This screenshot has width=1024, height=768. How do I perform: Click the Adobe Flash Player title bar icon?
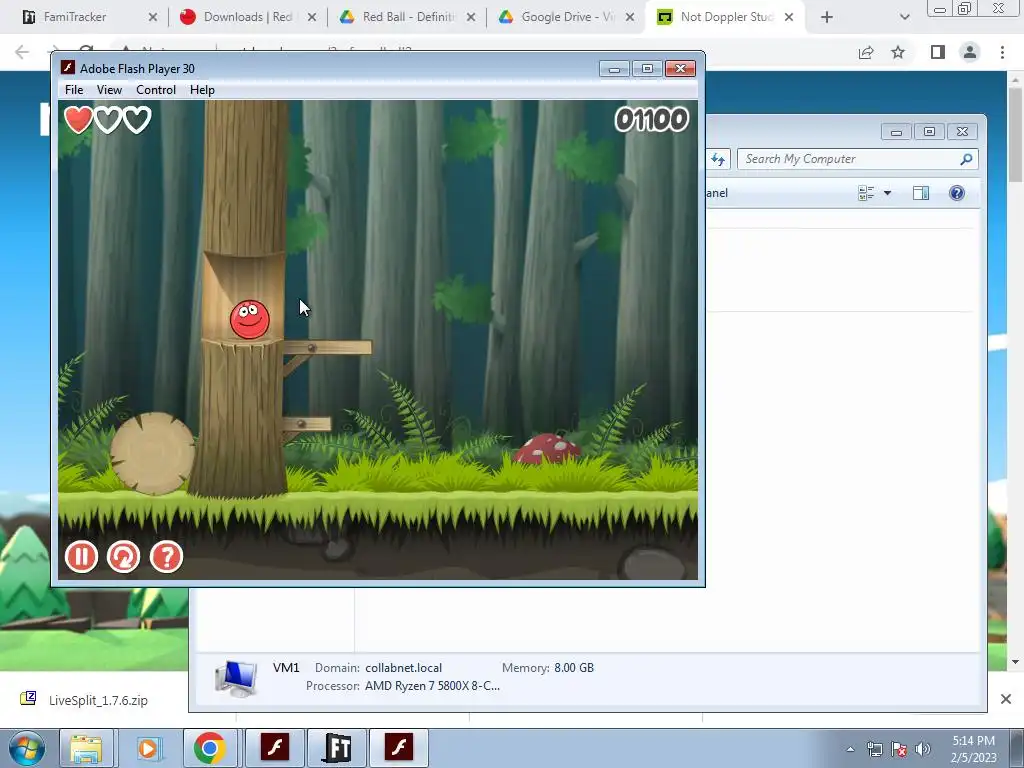tap(67, 68)
